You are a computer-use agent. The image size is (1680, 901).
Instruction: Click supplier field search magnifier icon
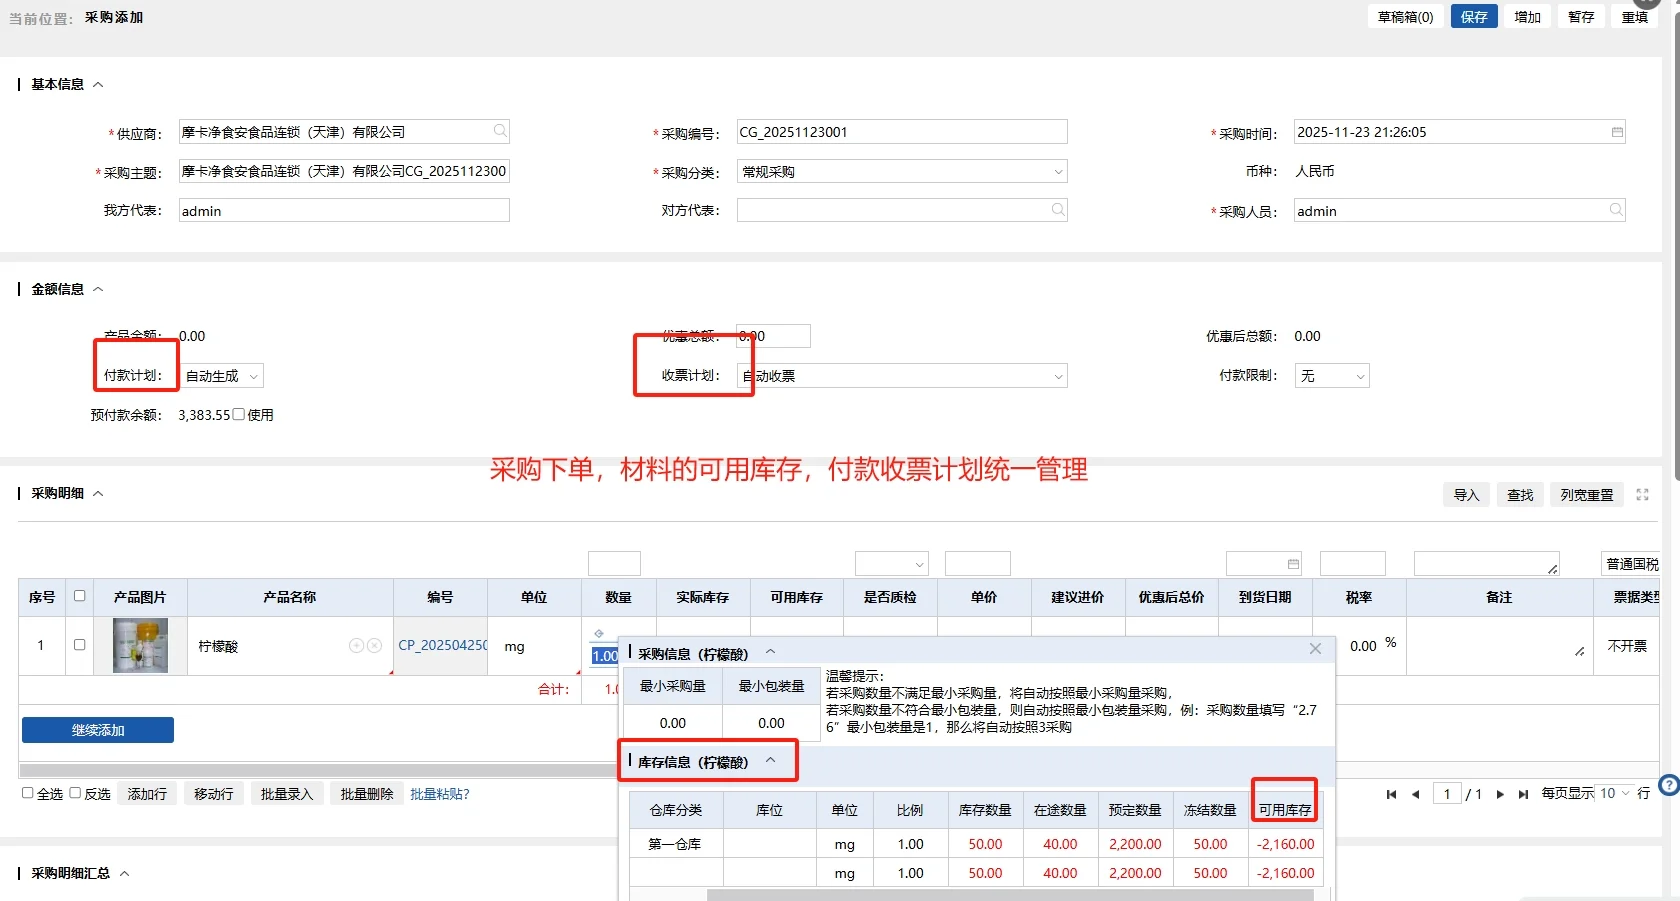(499, 131)
